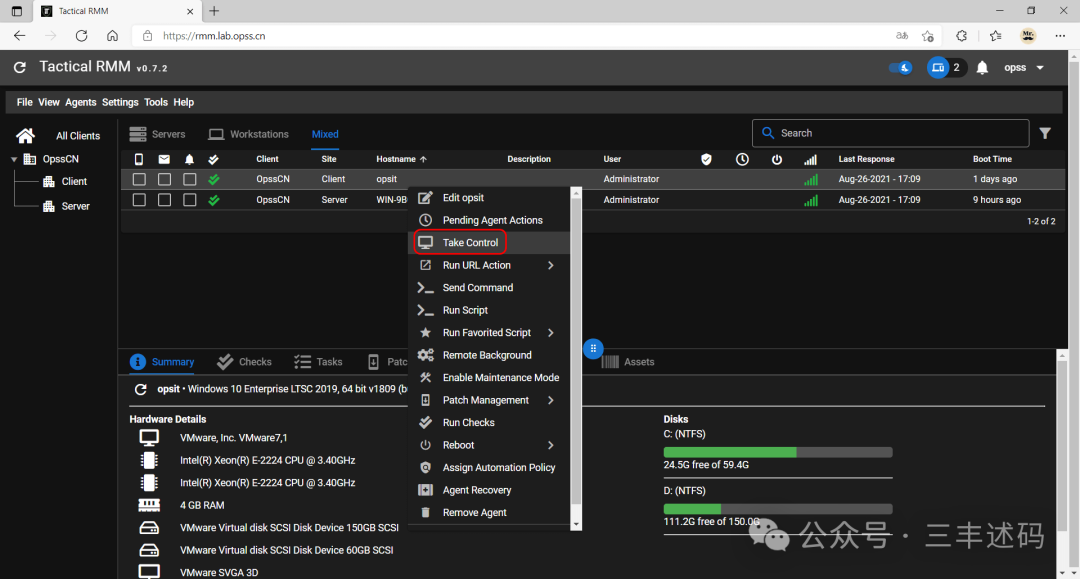Click the patches pending shield column icon
The image size is (1080, 579).
(x=706, y=159)
